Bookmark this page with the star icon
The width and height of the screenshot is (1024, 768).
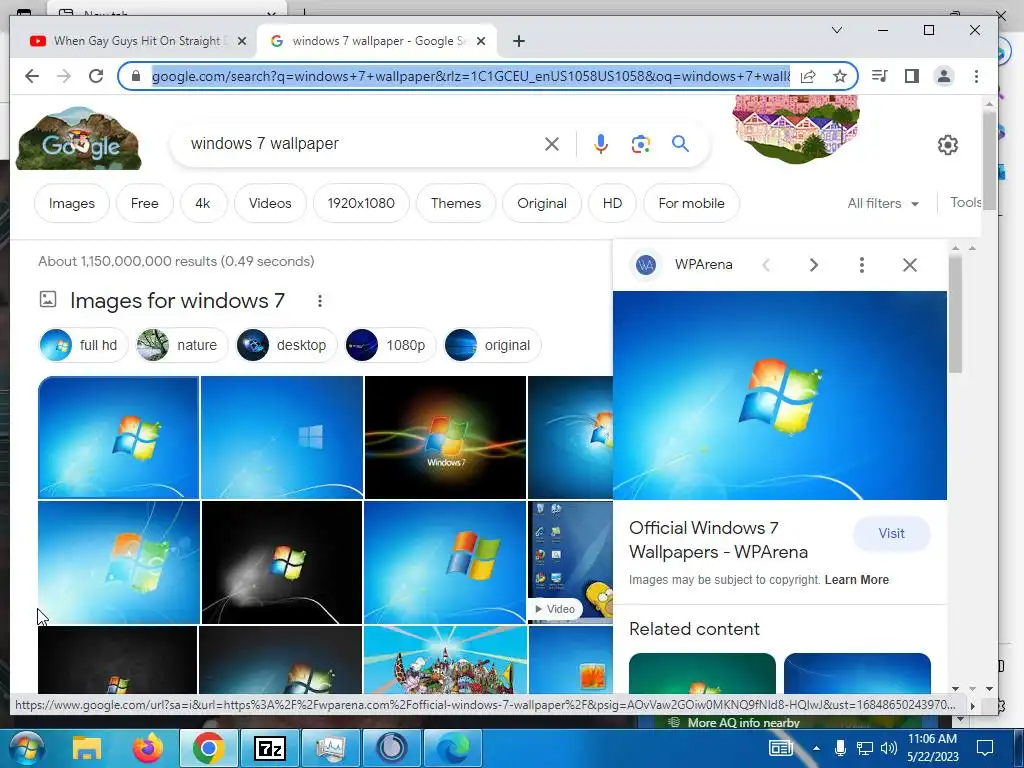840,76
